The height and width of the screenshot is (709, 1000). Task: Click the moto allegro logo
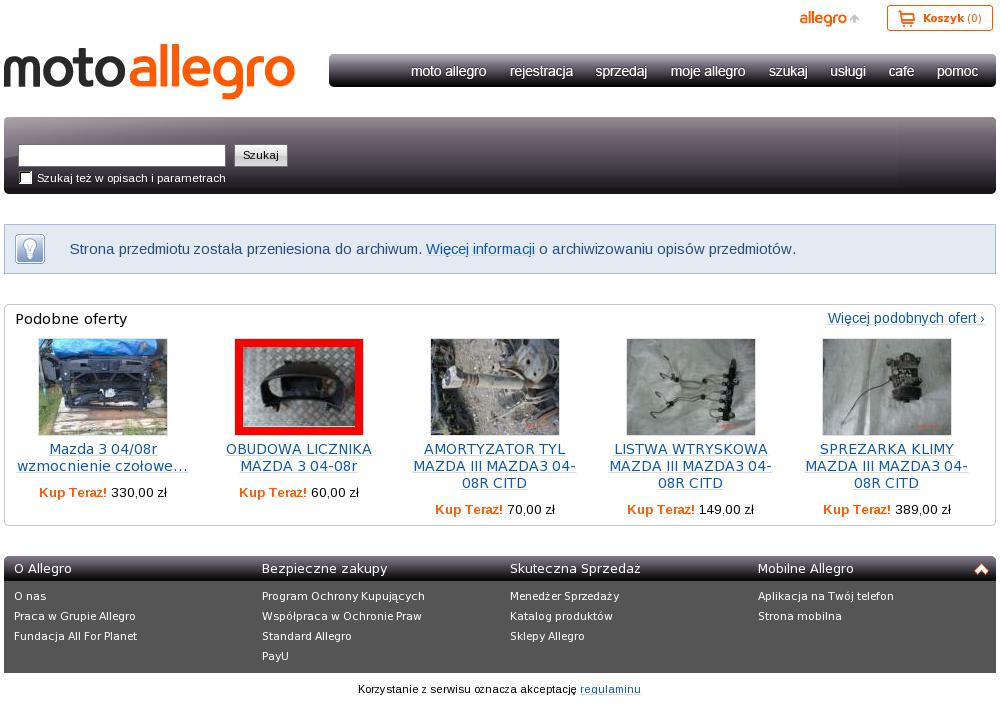(150, 71)
